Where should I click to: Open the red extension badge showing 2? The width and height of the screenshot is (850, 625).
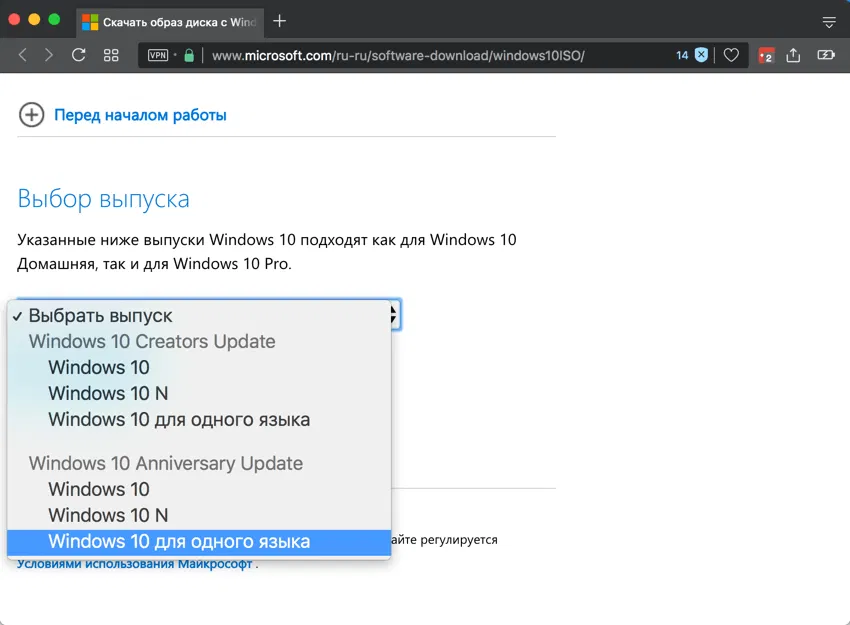(x=766, y=55)
